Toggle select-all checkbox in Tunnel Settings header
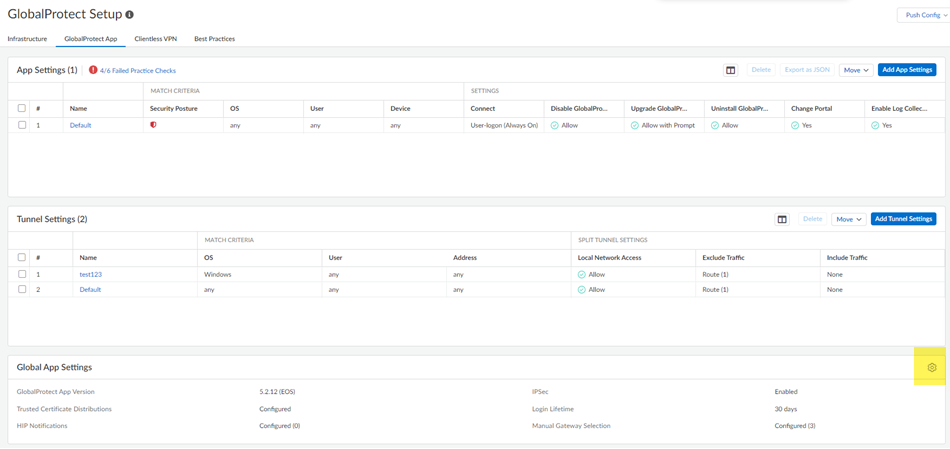This screenshot has width=950, height=449. [22, 257]
